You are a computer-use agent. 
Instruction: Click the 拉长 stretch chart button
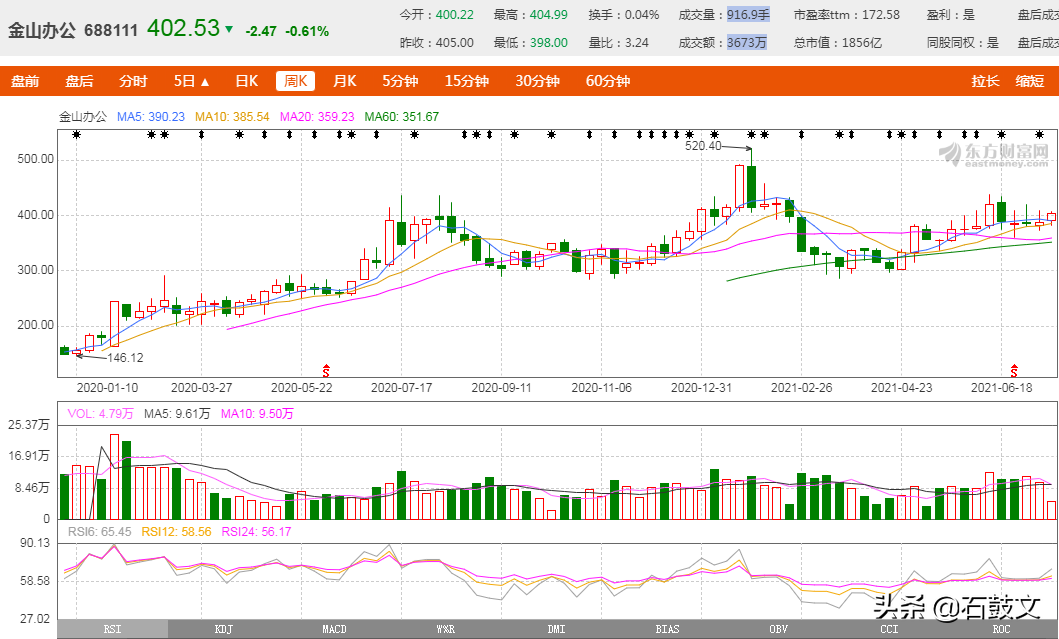985,81
